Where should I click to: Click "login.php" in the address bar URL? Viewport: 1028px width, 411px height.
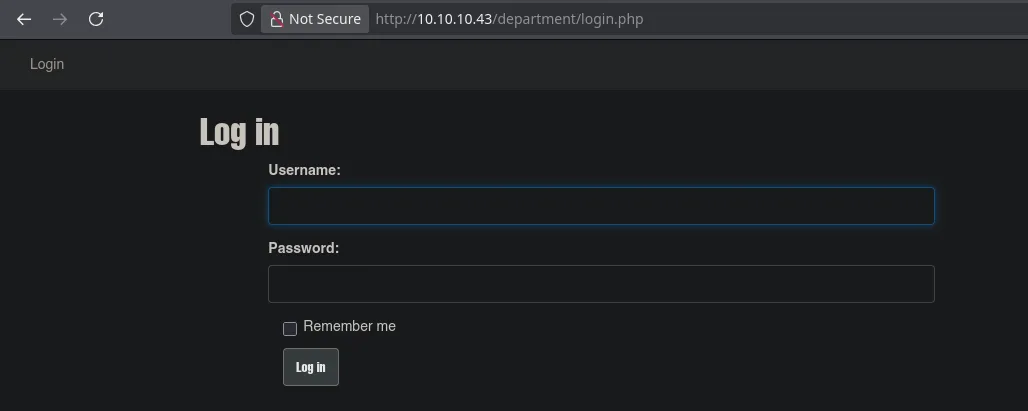pyautogui.click(x=612, y=19)
